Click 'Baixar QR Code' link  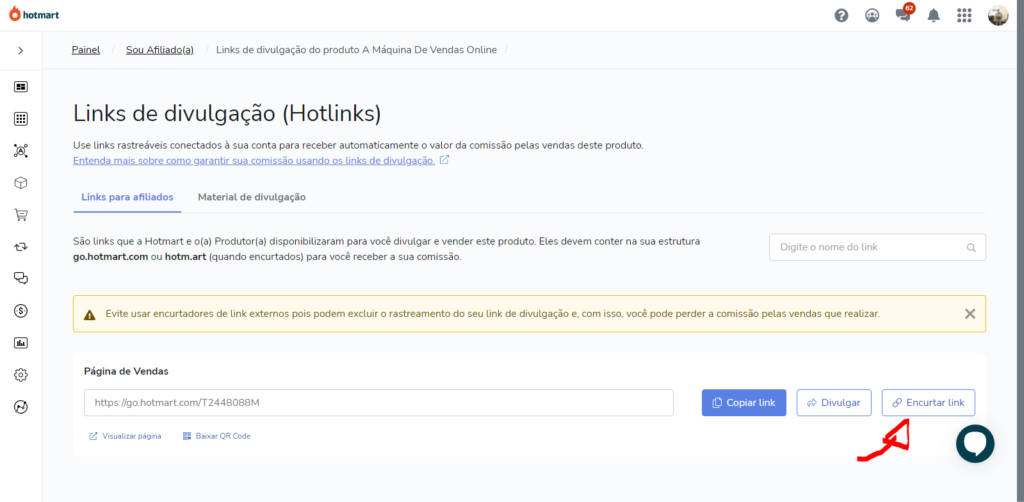coord(217,436)
